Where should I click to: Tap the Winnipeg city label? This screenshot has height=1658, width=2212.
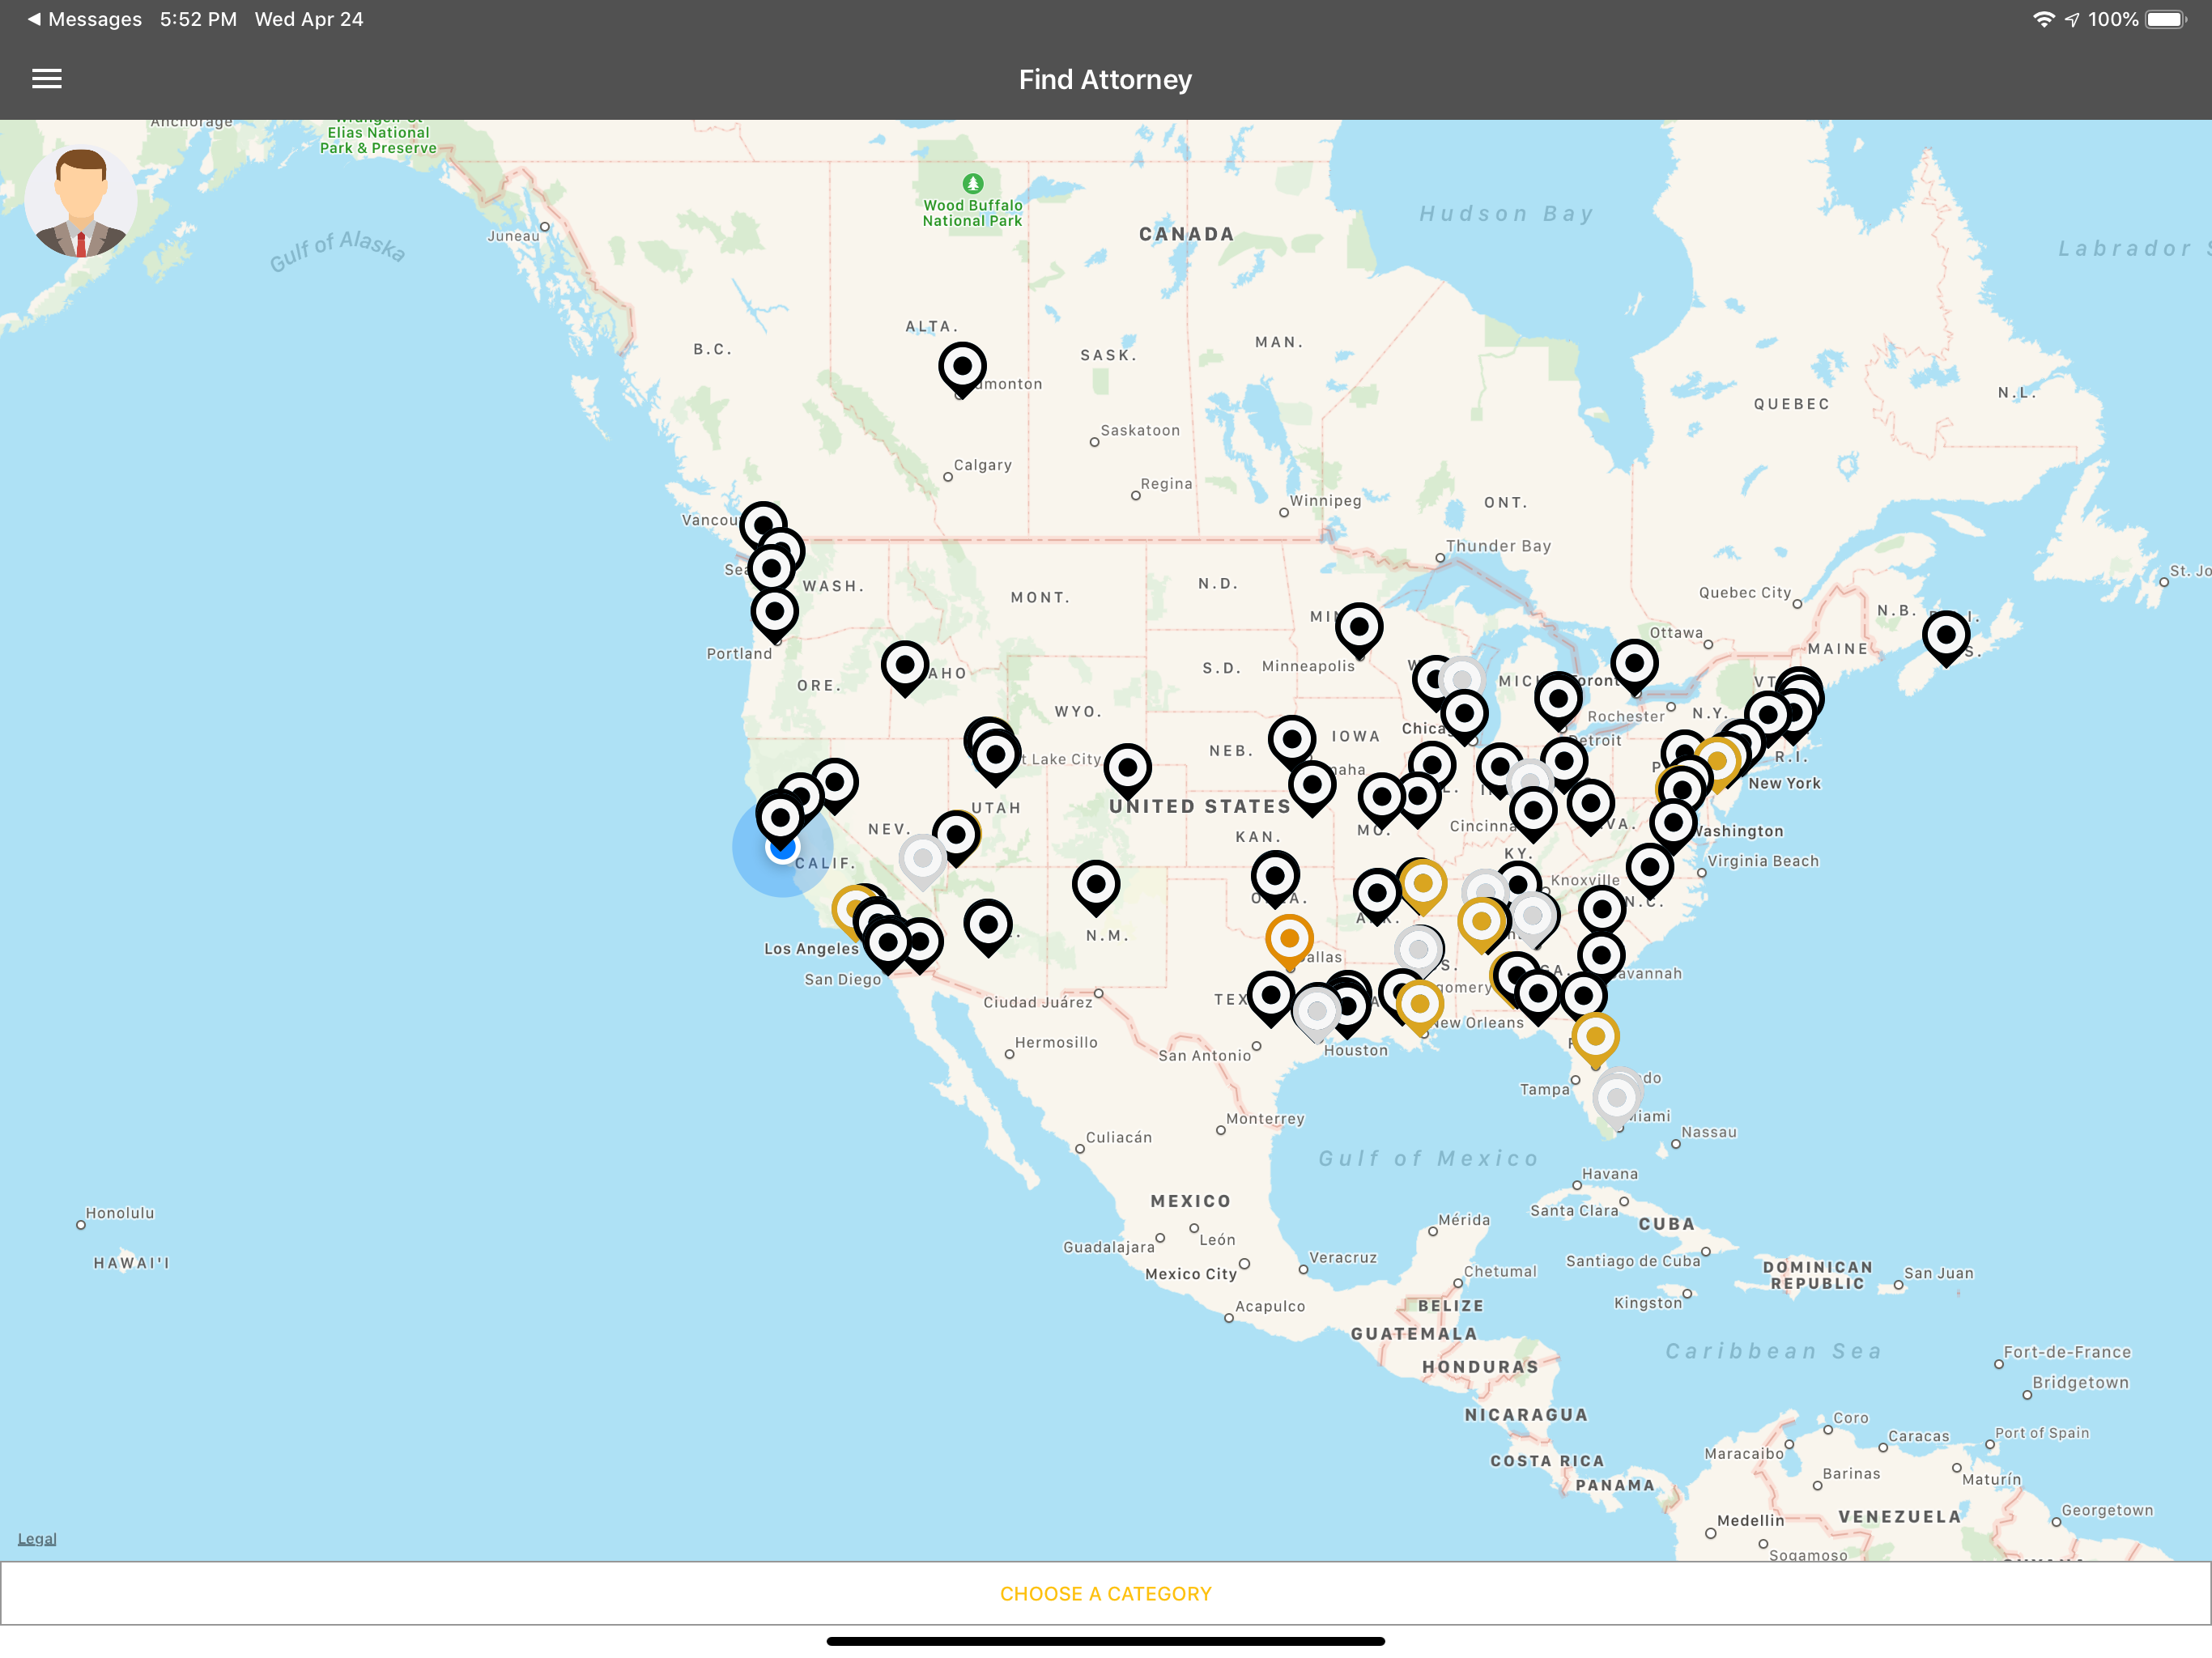1325,501
